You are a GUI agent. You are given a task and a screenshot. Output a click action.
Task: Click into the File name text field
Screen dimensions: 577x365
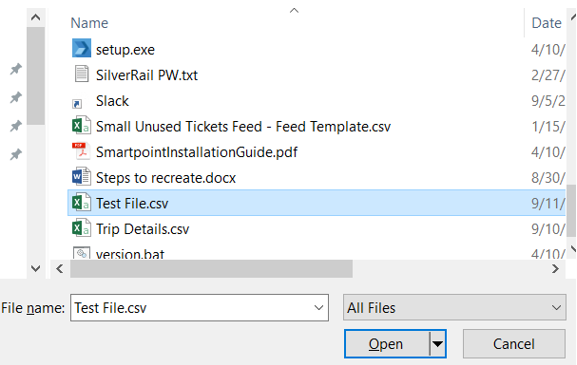[x=191, y=308]
